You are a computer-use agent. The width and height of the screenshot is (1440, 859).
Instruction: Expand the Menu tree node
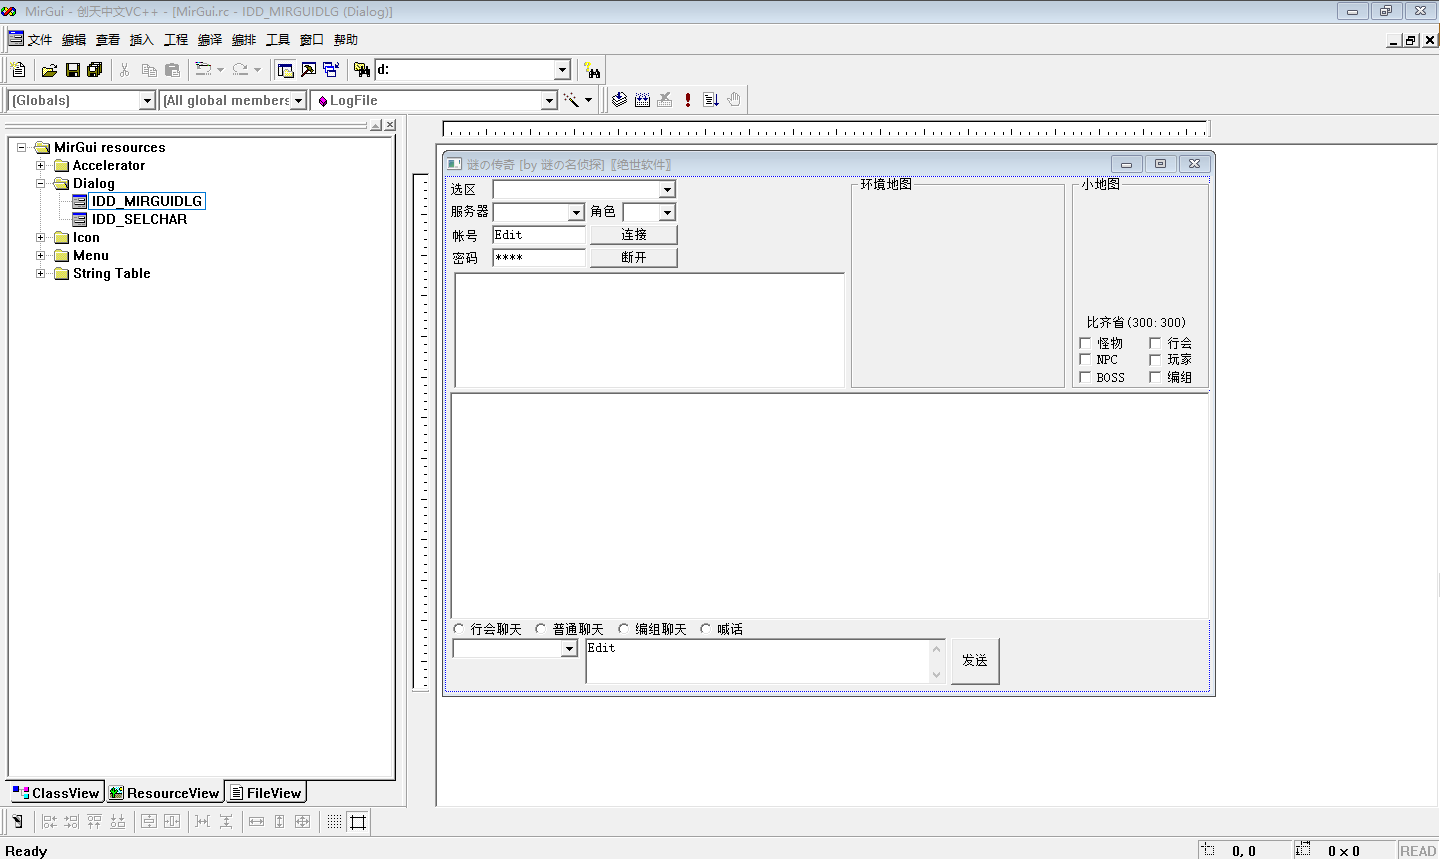pos(41,256)
